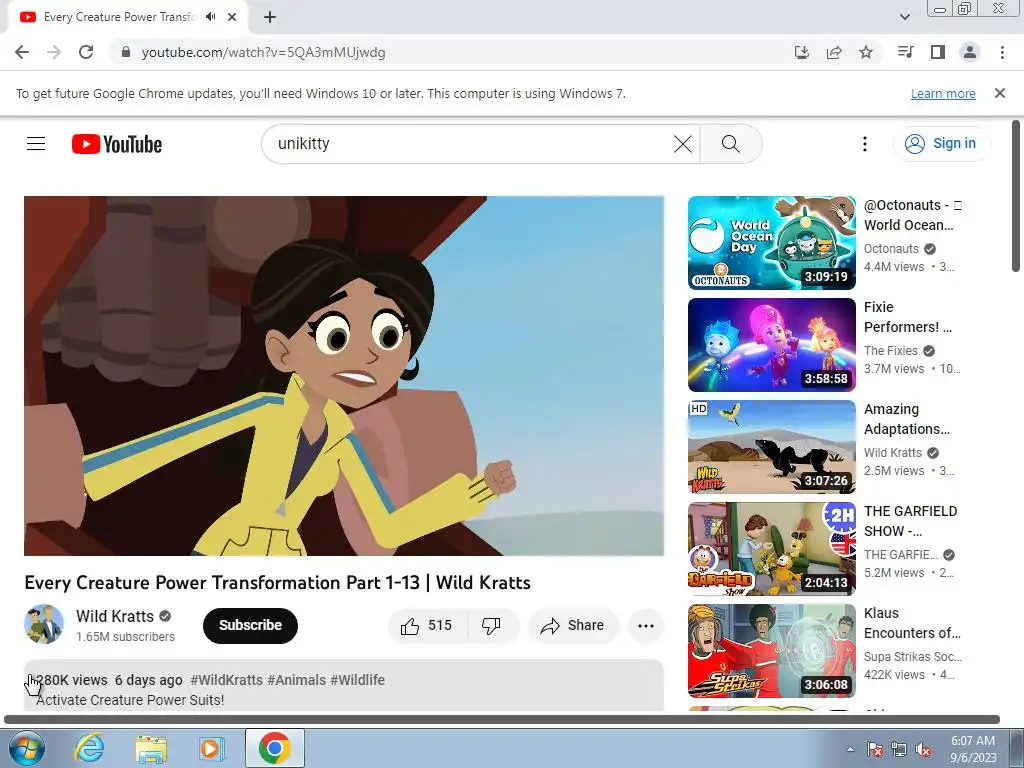Click the site lock icon

coord(126,52)
